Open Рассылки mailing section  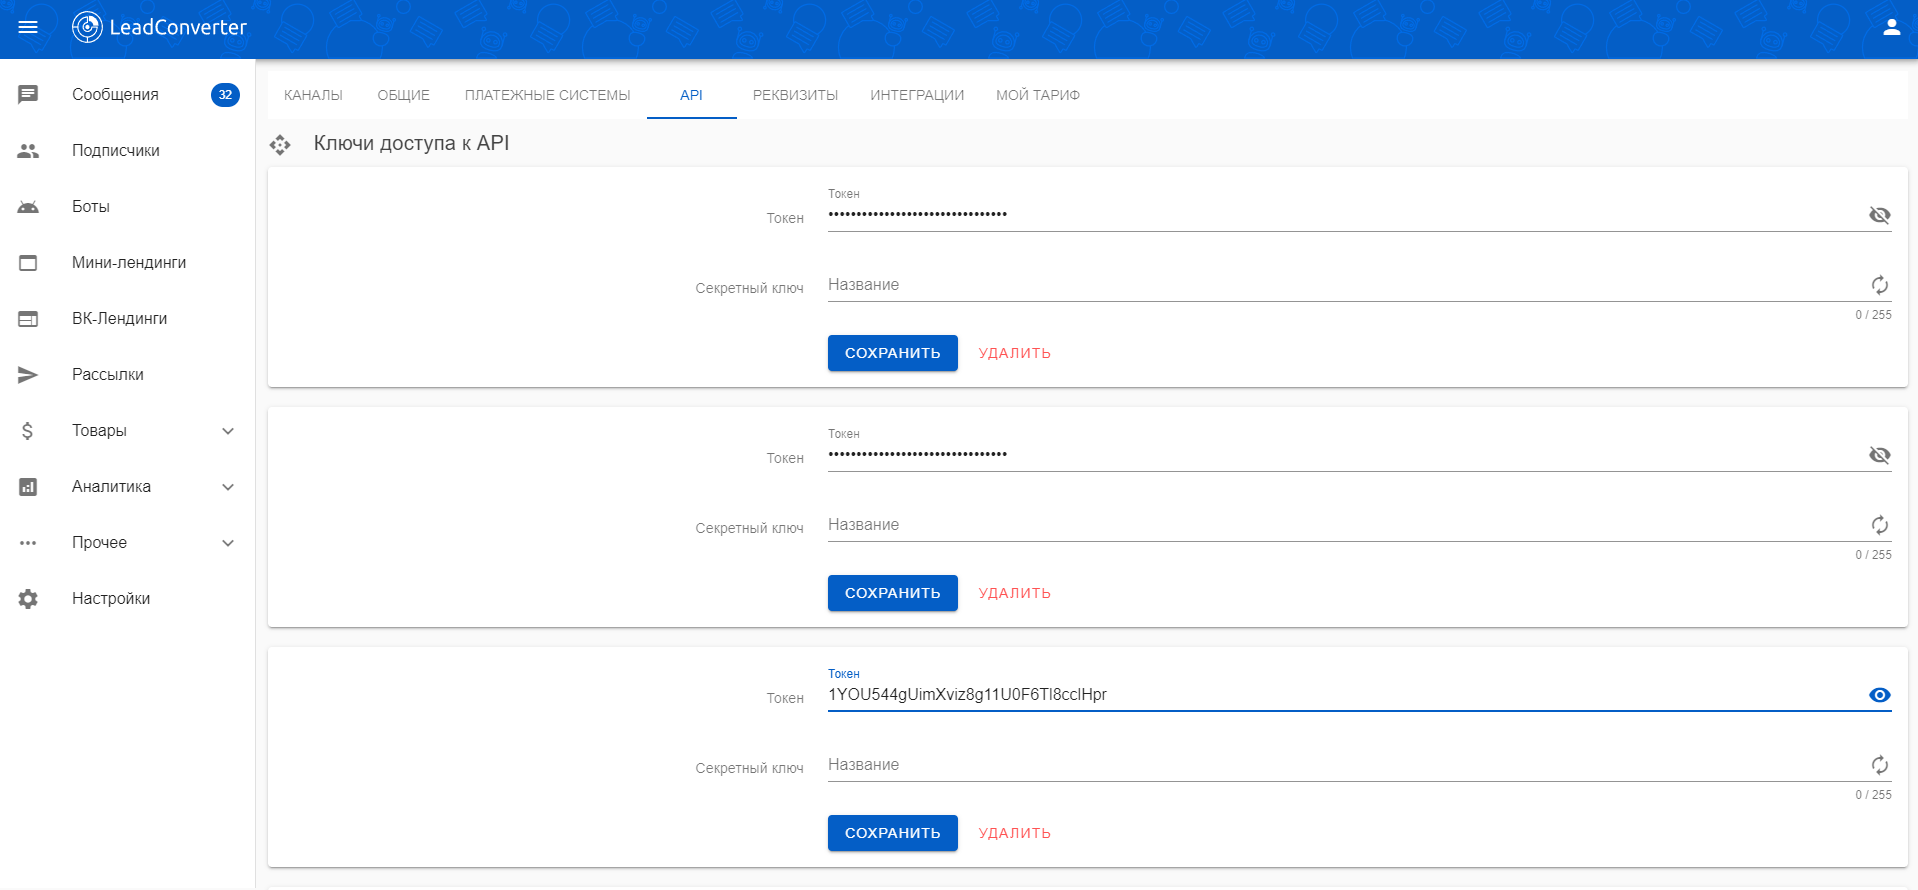[107, 375]
